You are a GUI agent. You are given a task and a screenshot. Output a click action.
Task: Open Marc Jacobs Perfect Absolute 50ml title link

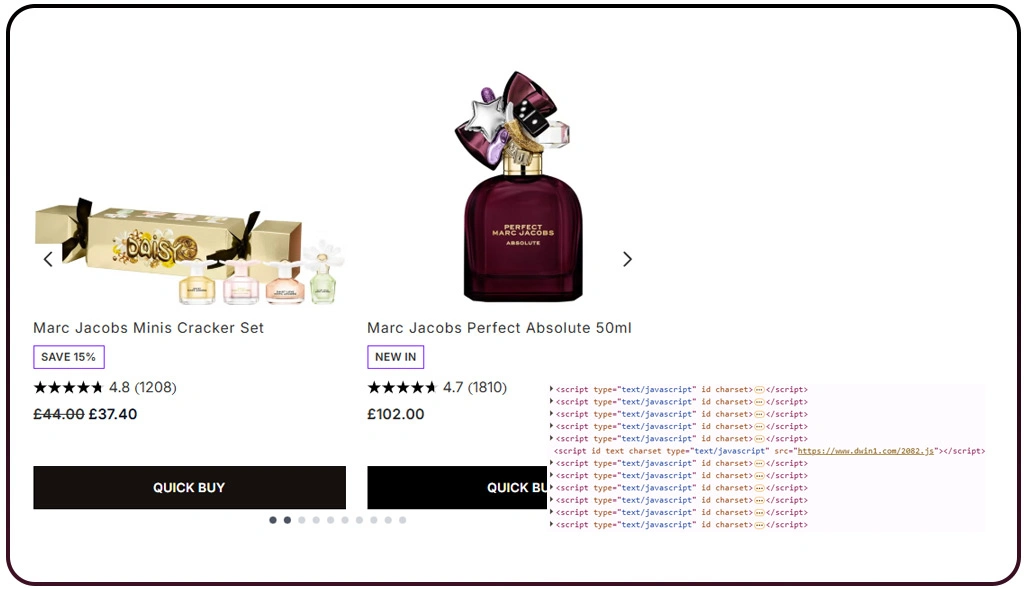(x=499, y=328)
